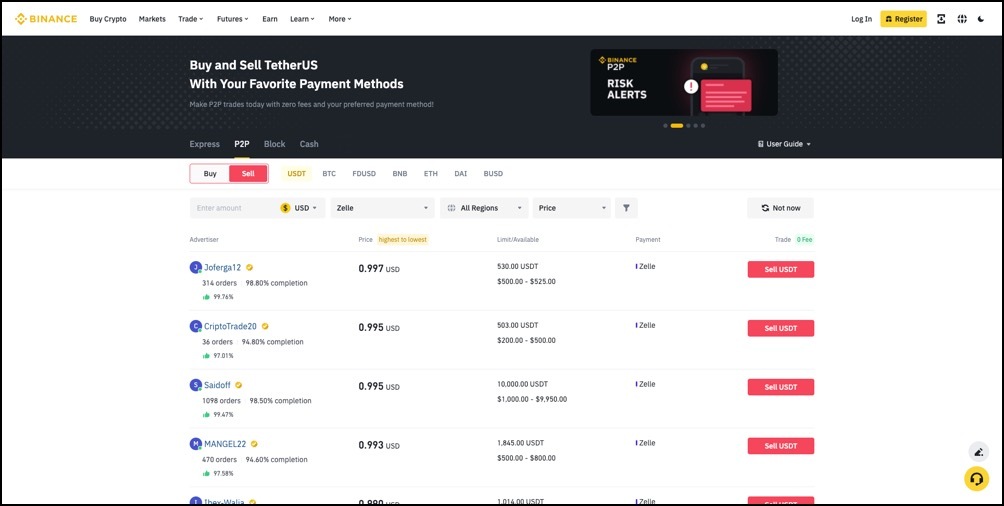Select the BUSD coin tab

point(493,174)
